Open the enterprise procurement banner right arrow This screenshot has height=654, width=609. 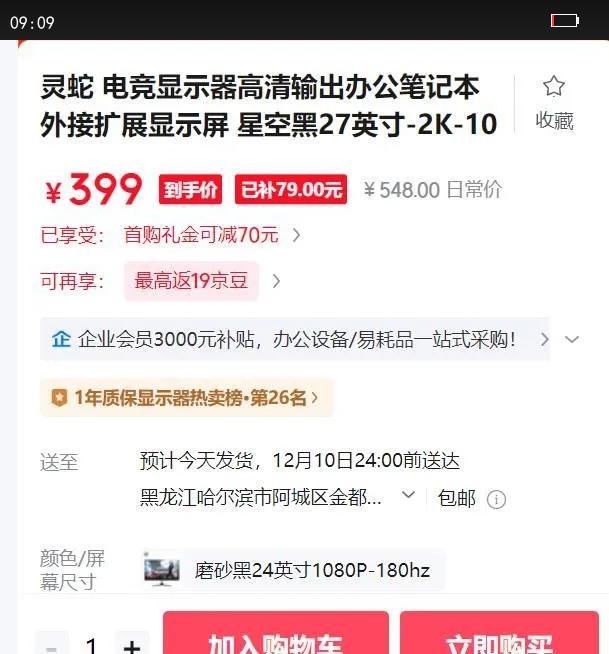[x=544, y=339]
